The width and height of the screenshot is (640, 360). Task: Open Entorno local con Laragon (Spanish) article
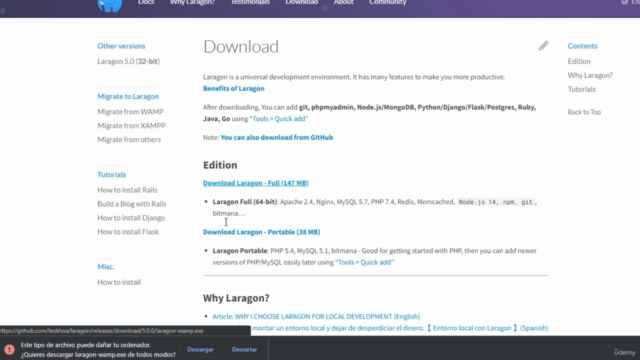point(400,328)
